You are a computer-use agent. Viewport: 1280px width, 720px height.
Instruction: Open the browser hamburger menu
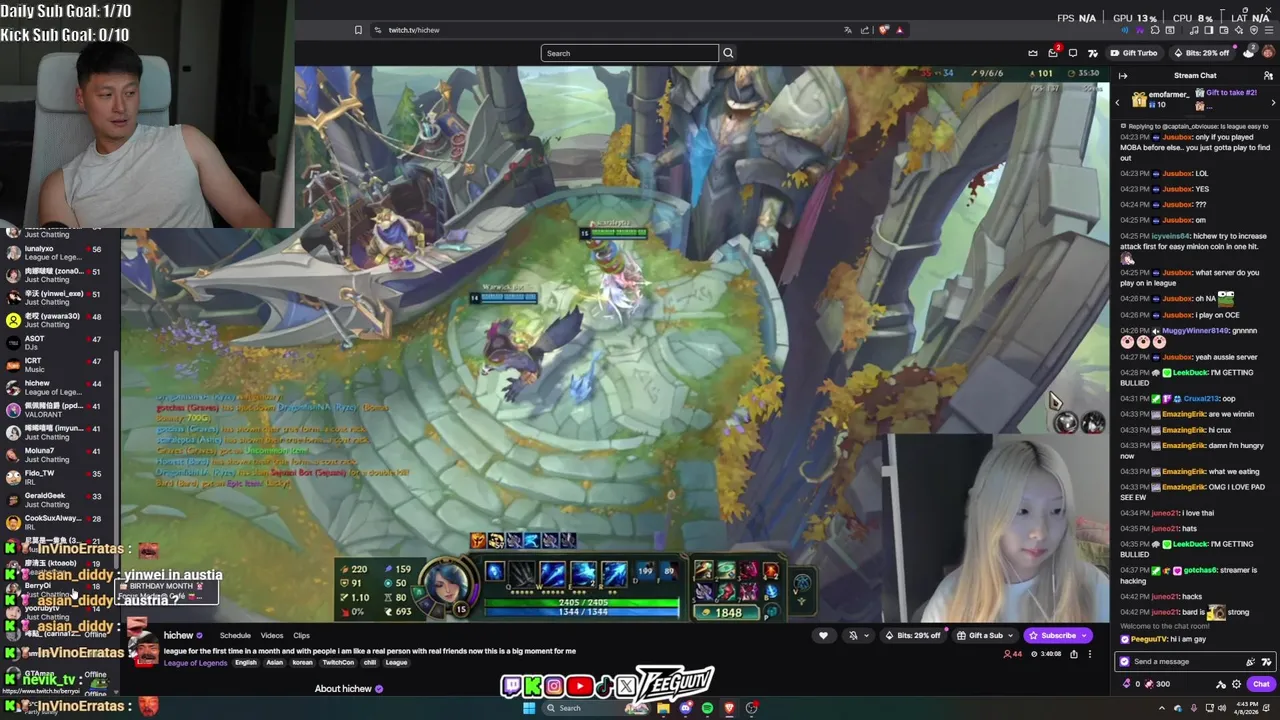pyautogui.click(x=1269, y=30)
